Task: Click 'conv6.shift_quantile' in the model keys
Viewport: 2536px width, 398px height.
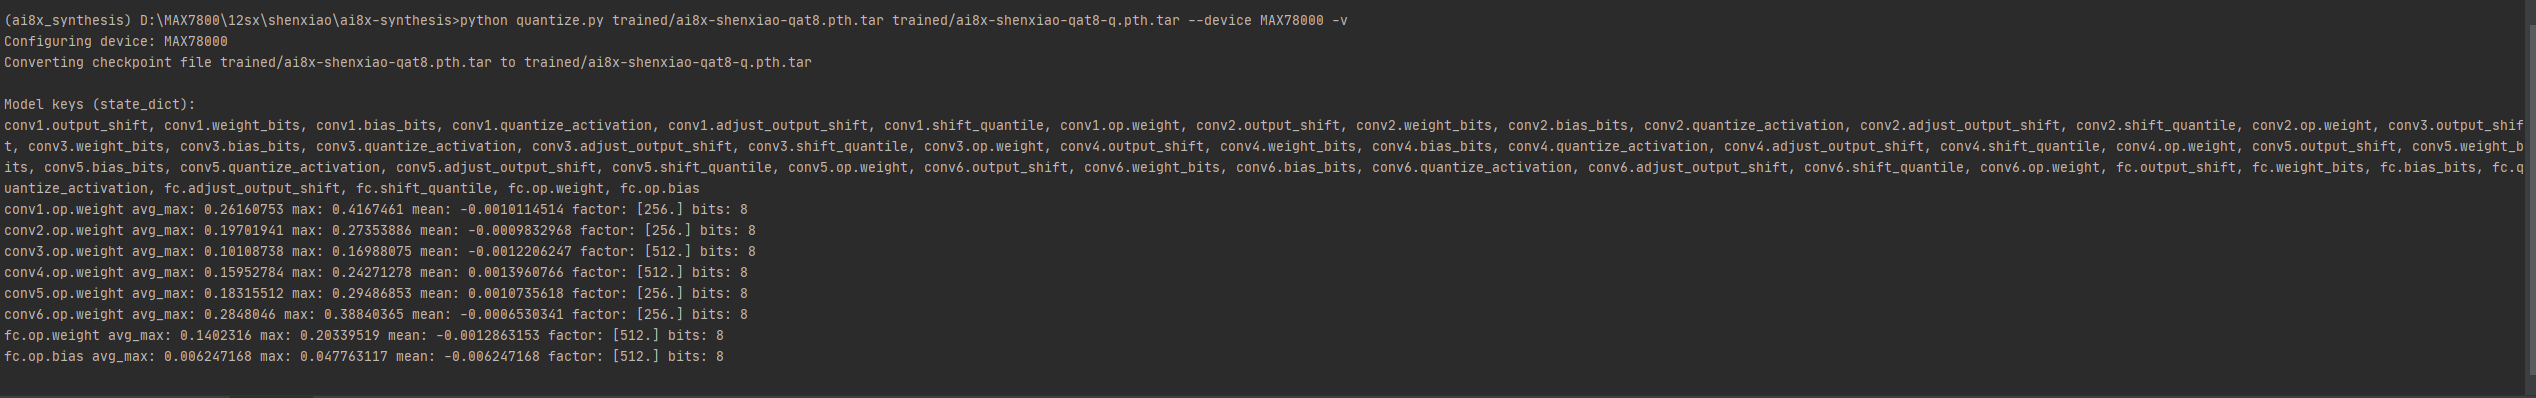Action: [x=1884, y=167]
